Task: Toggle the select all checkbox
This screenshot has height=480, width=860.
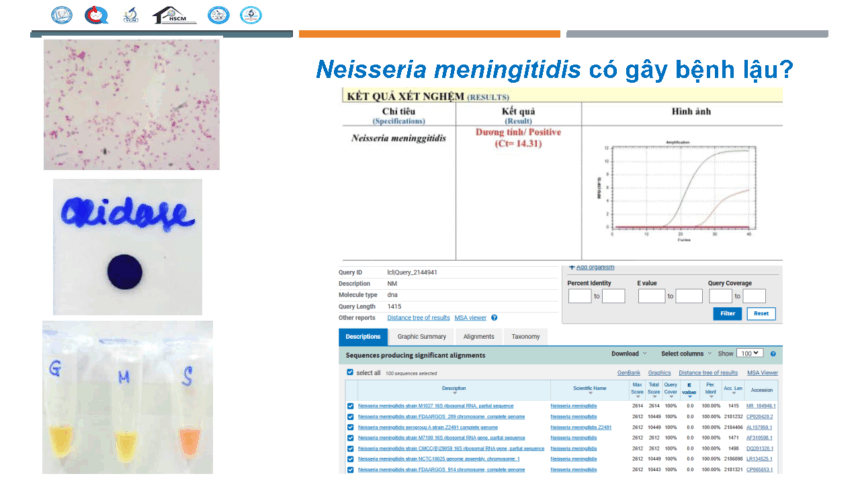Action: click(349, 372)
